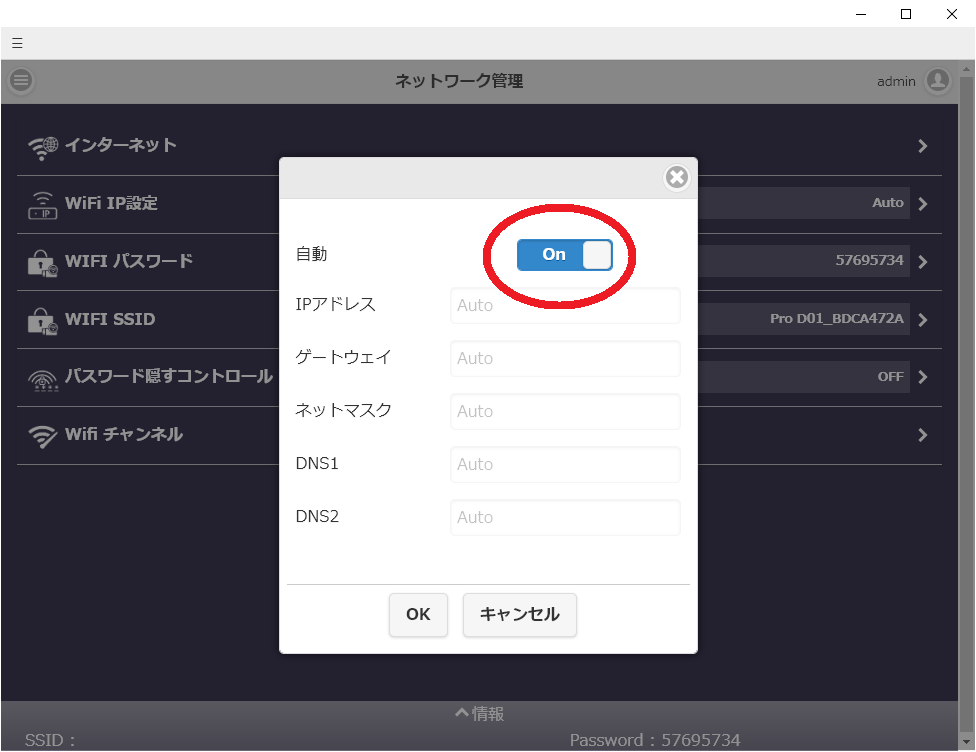
Task: Click the hidden password control icon
Action: (43, 378)
